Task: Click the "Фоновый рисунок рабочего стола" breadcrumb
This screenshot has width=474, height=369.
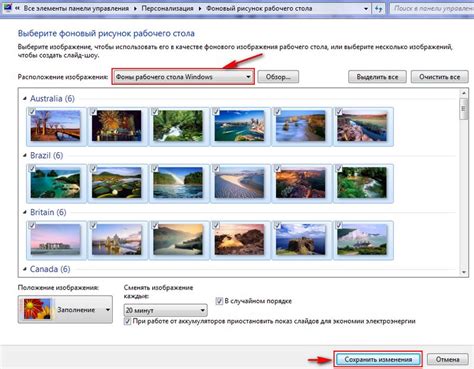Action: 259,8
